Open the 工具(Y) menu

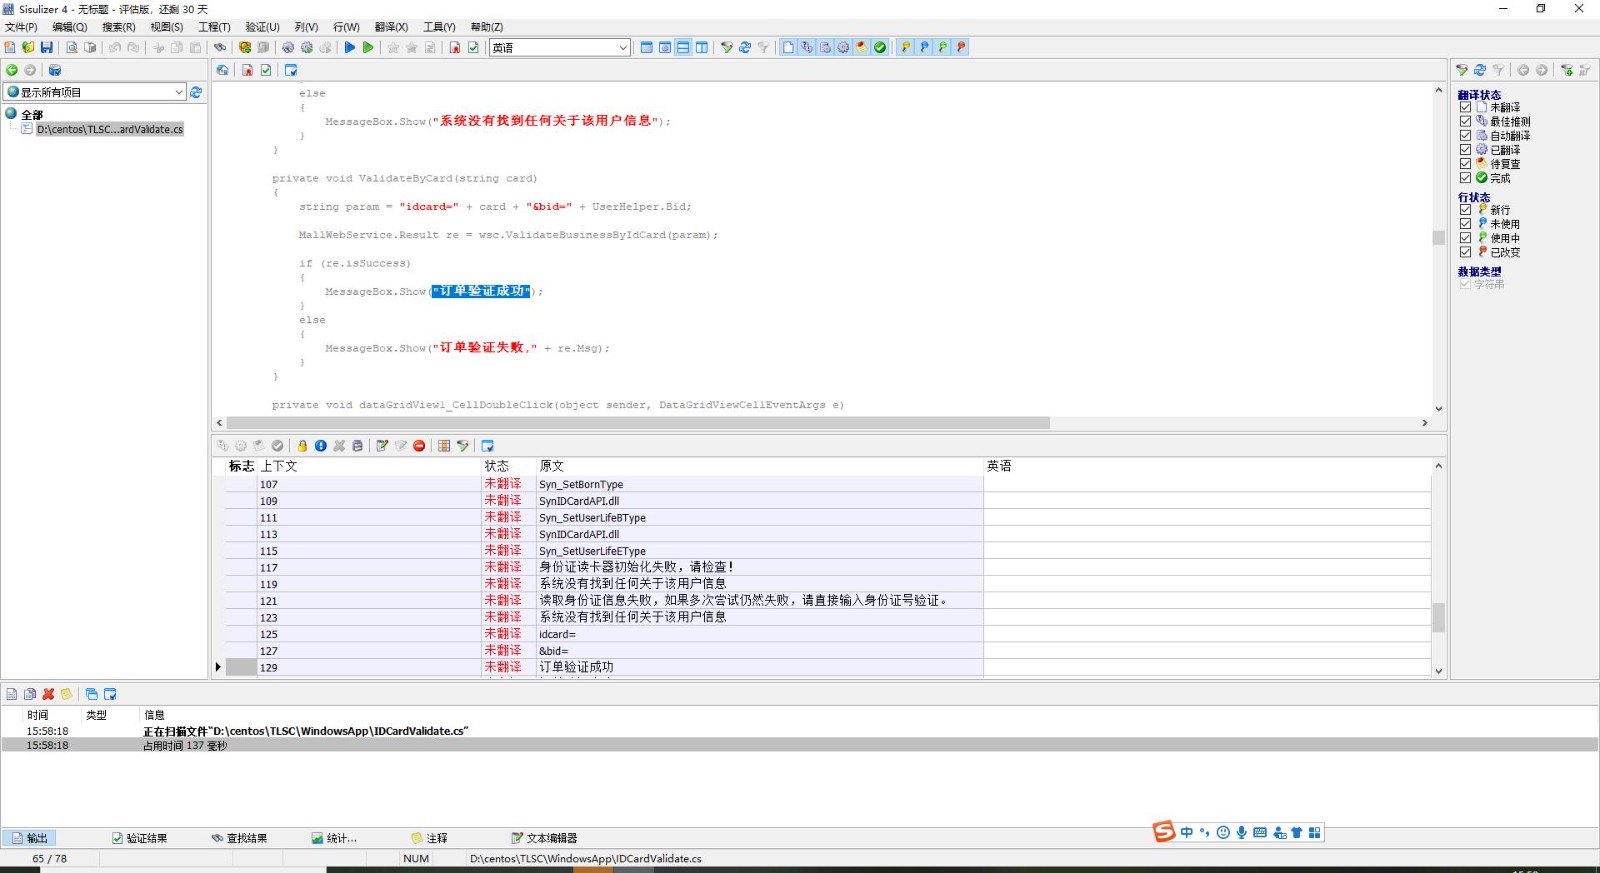[x=439, y=27]
